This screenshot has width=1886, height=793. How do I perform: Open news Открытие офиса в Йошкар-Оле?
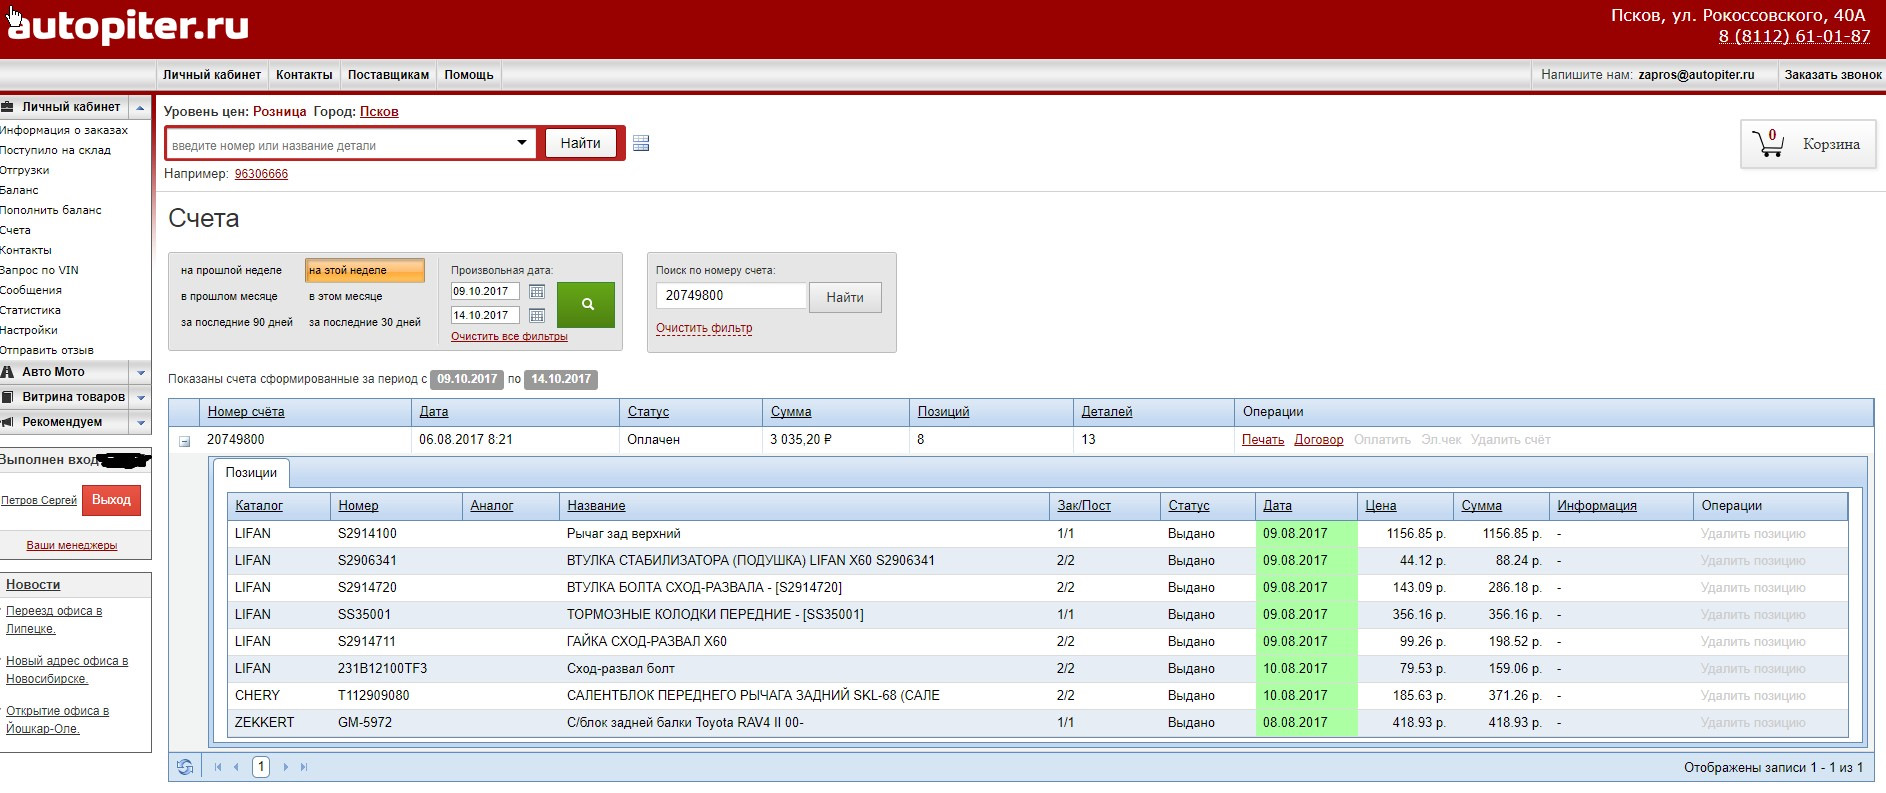point(57,720)
